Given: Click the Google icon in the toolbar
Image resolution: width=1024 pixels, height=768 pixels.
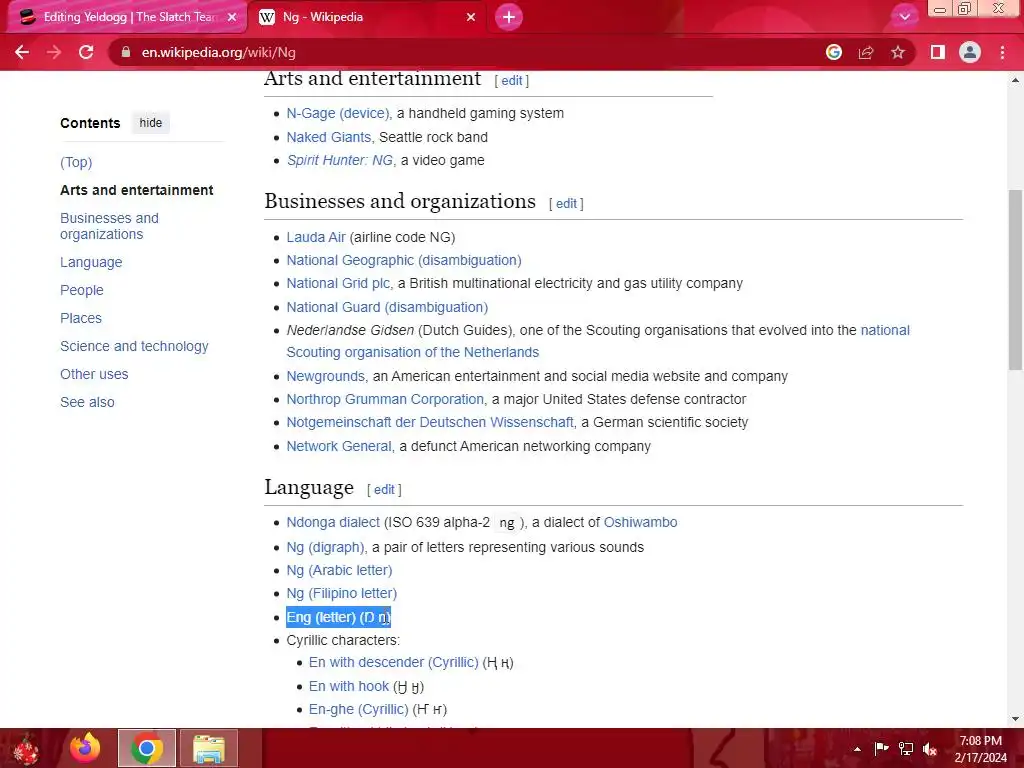Looking at the screenshot, I should [834, 52].
